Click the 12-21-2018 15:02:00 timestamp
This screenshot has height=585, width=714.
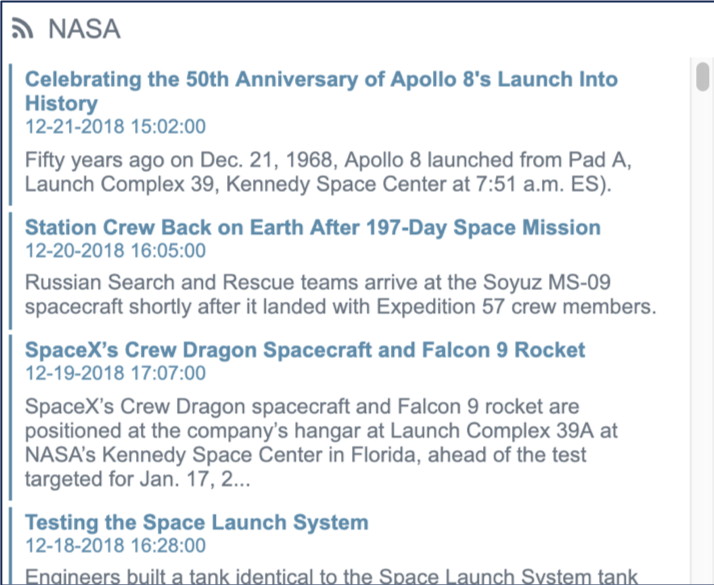[x=115, y=126]
